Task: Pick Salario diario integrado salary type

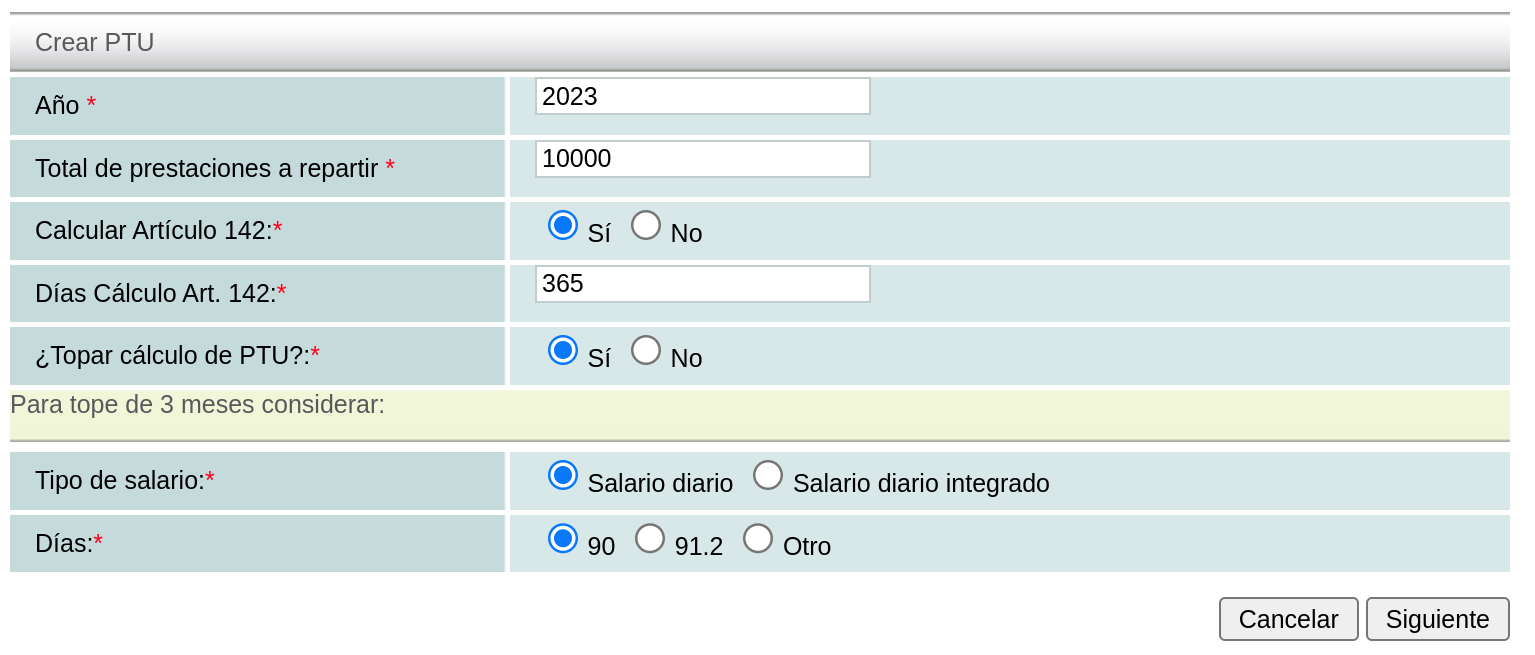Action: tap(768, 475)
